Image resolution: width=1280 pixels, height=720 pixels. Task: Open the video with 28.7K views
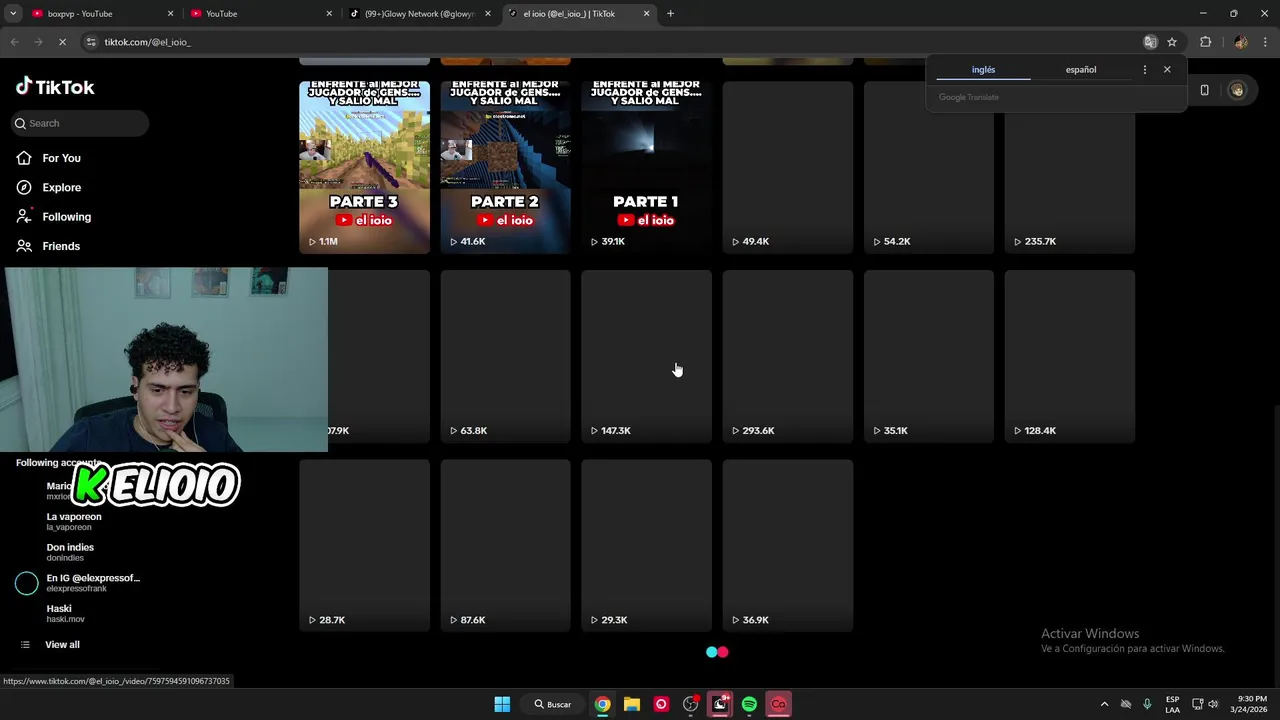tap(364, 545)
